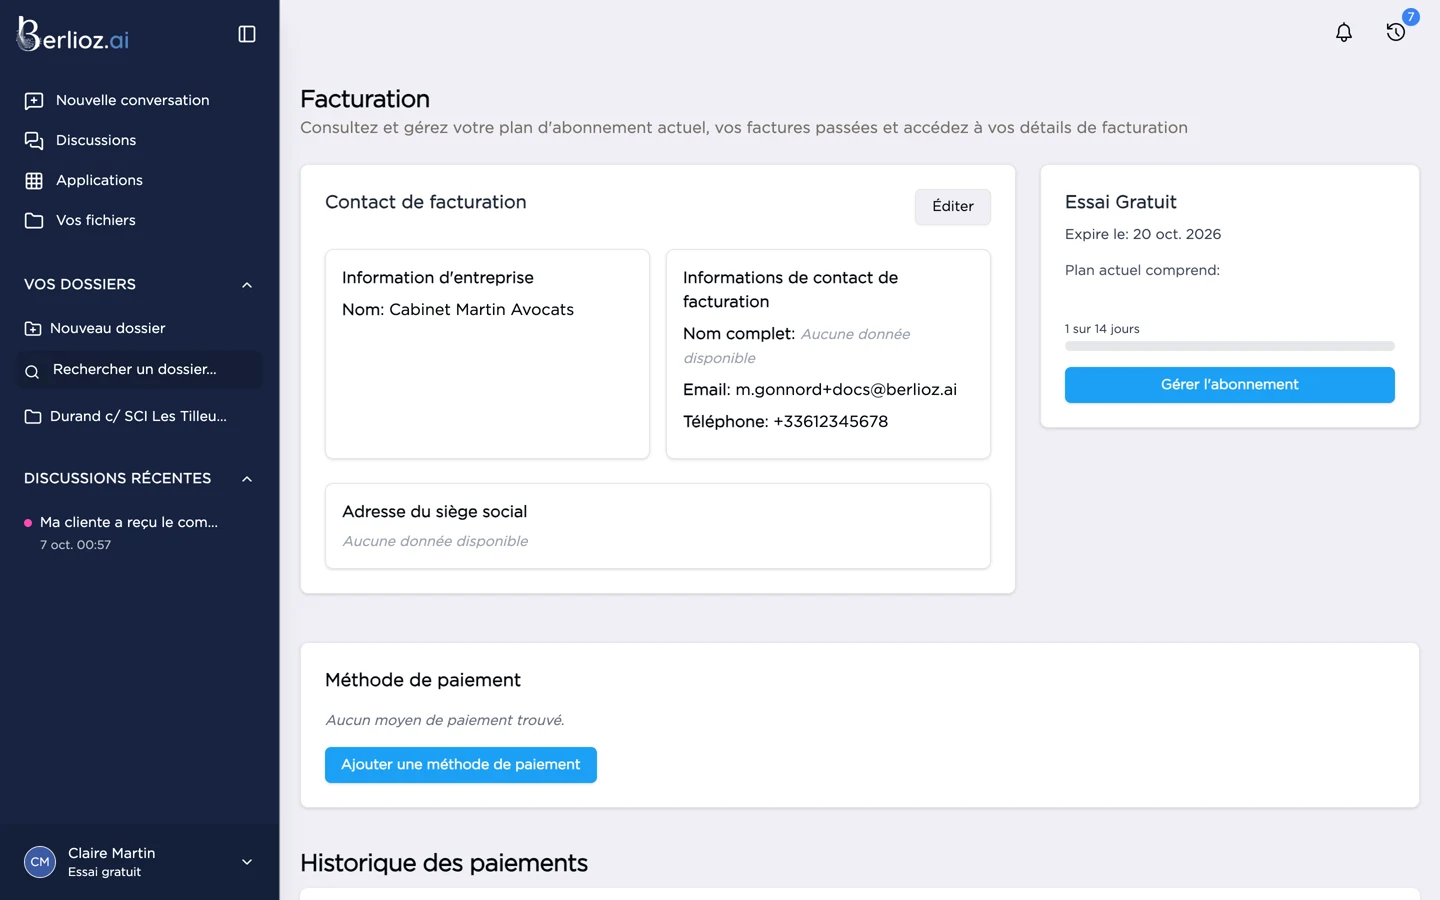Image resolution: width=1440 pixels, height=900 pixels.
Task: Click the CM user avatar
Action: coord(40,861)
